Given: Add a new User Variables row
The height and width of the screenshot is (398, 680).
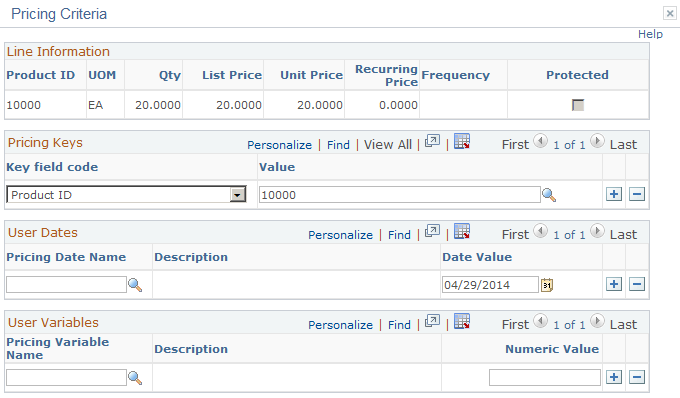Looking at the screenshot, I should (x=614, y=377).
